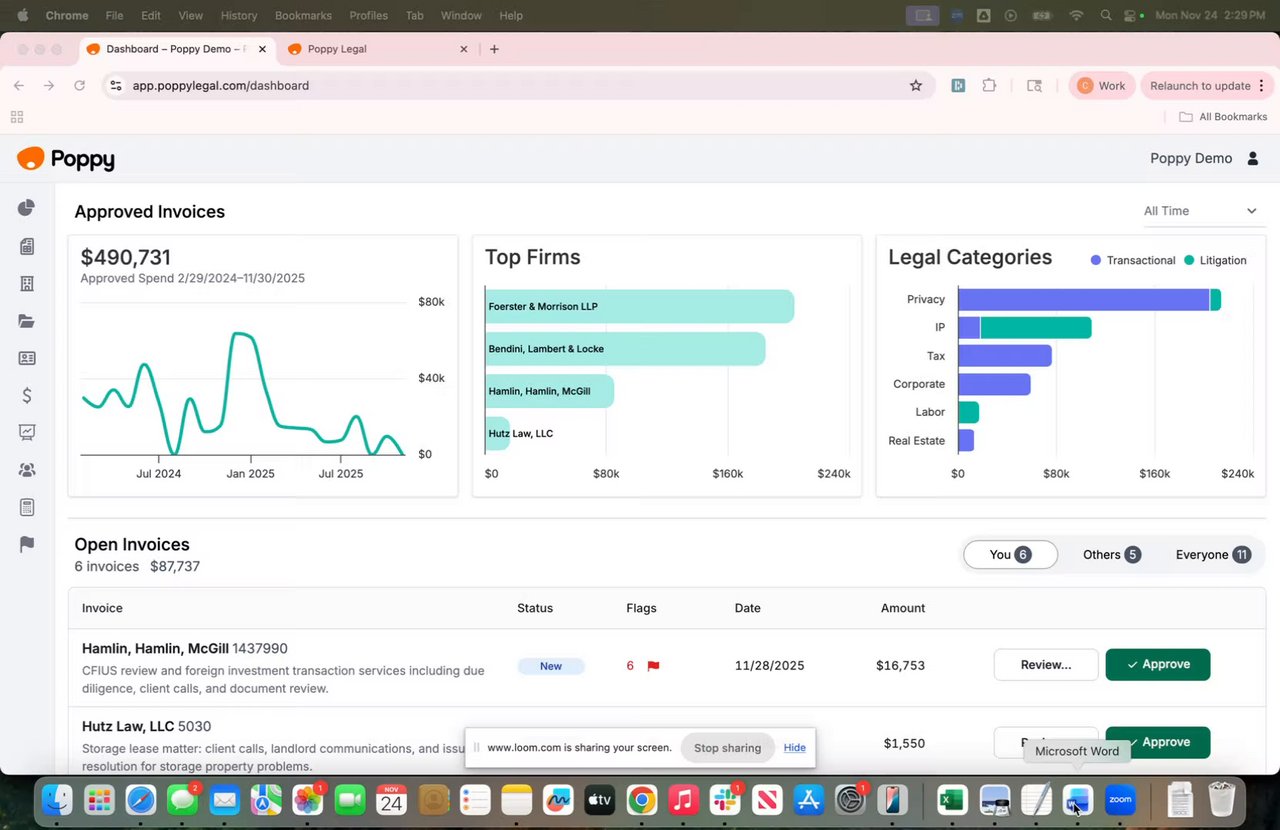Sort by the Status column header

point(535,608)
